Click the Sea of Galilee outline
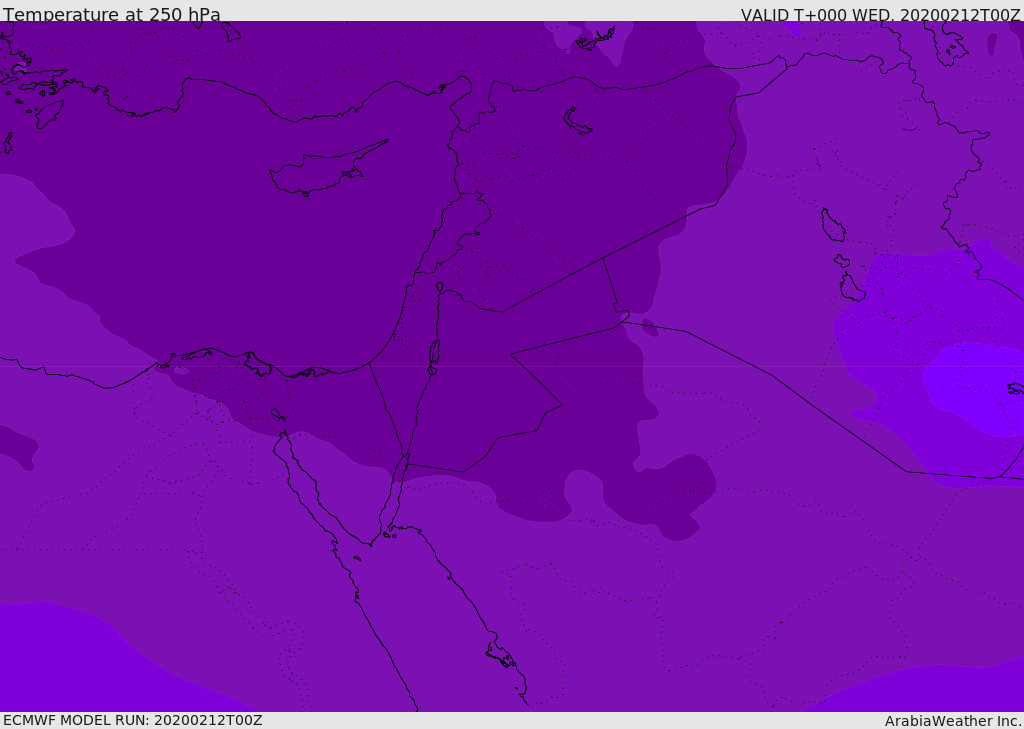Viewport: 1024px width, 729px height. pos(439,287)
